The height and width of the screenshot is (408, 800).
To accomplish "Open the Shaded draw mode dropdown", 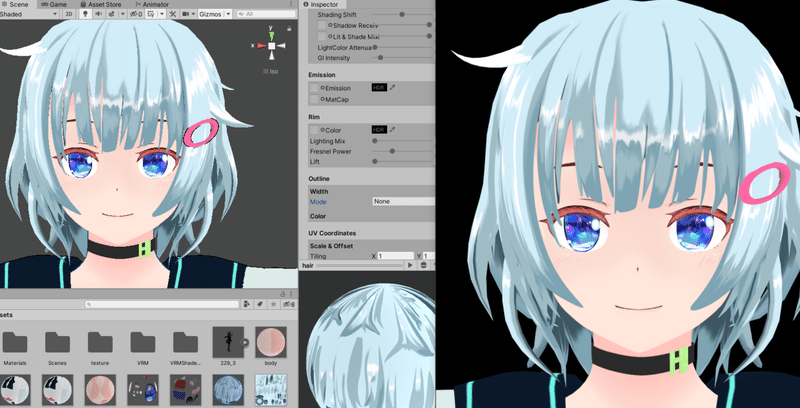I will coord(29,14).
